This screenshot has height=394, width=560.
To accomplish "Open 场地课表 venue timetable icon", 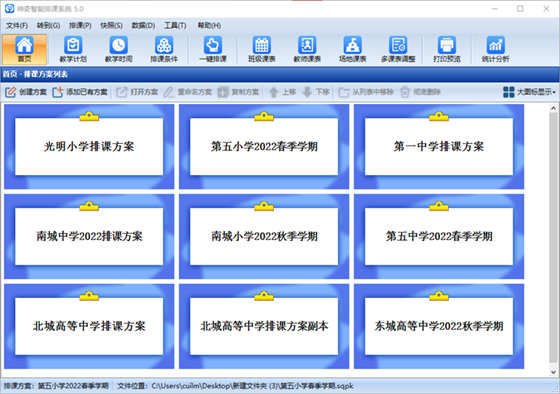I will [352, 49].
